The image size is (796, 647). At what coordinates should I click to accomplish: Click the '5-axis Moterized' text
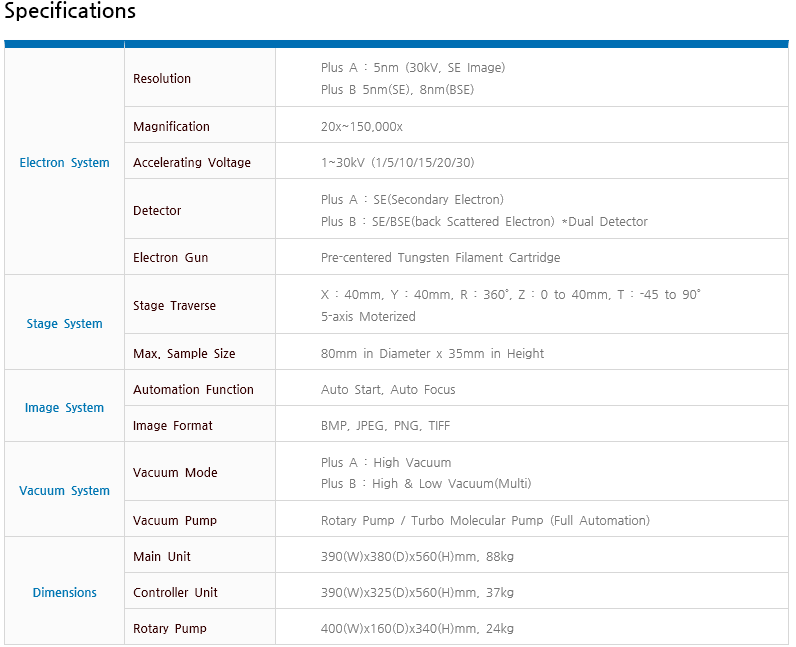[368, 316]
